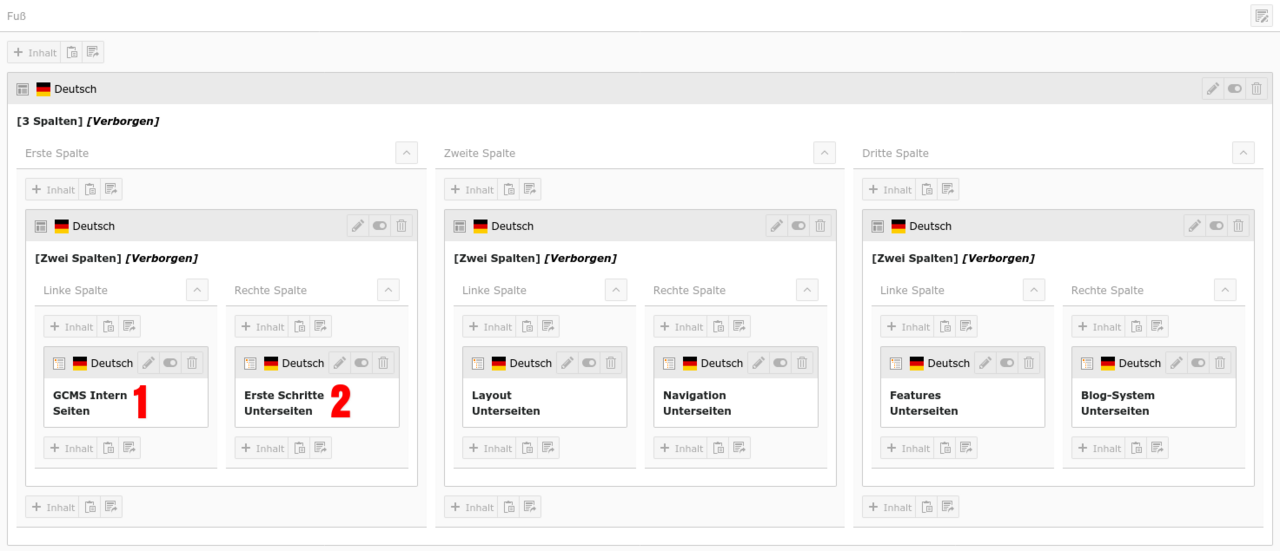Click the edit icon of the Fuß column header
Screen dimensions: 1280x551
1261,15
